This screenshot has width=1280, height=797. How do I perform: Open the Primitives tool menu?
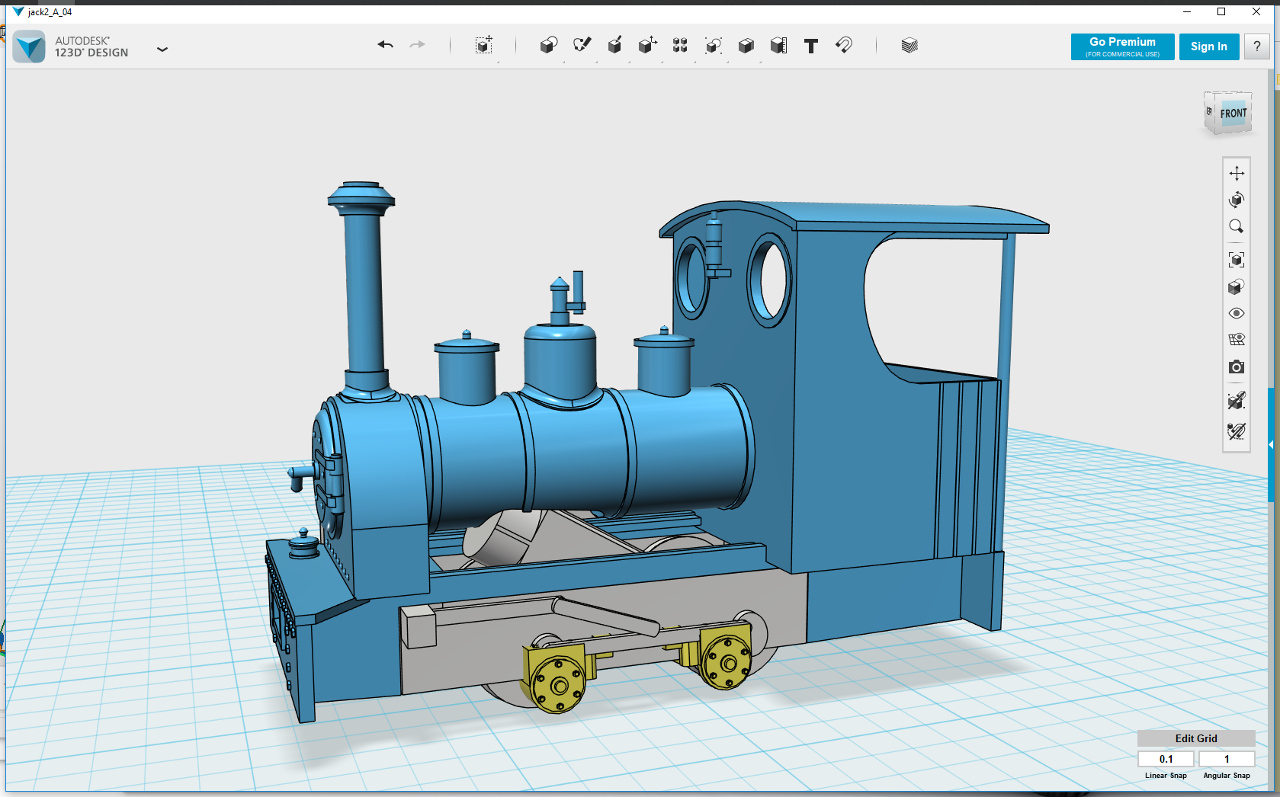pos(548,45)
